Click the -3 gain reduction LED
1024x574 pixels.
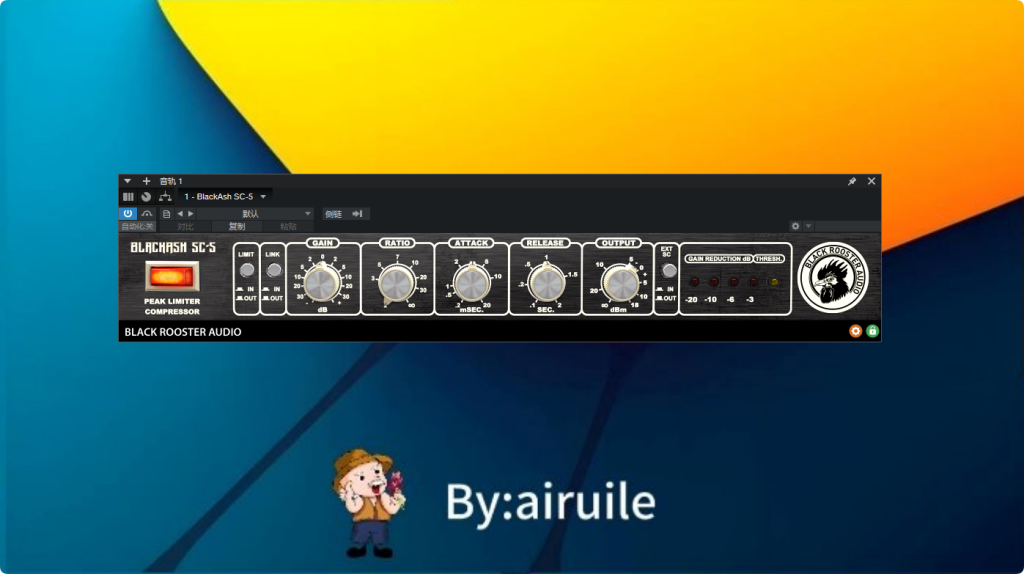(753, 282)
